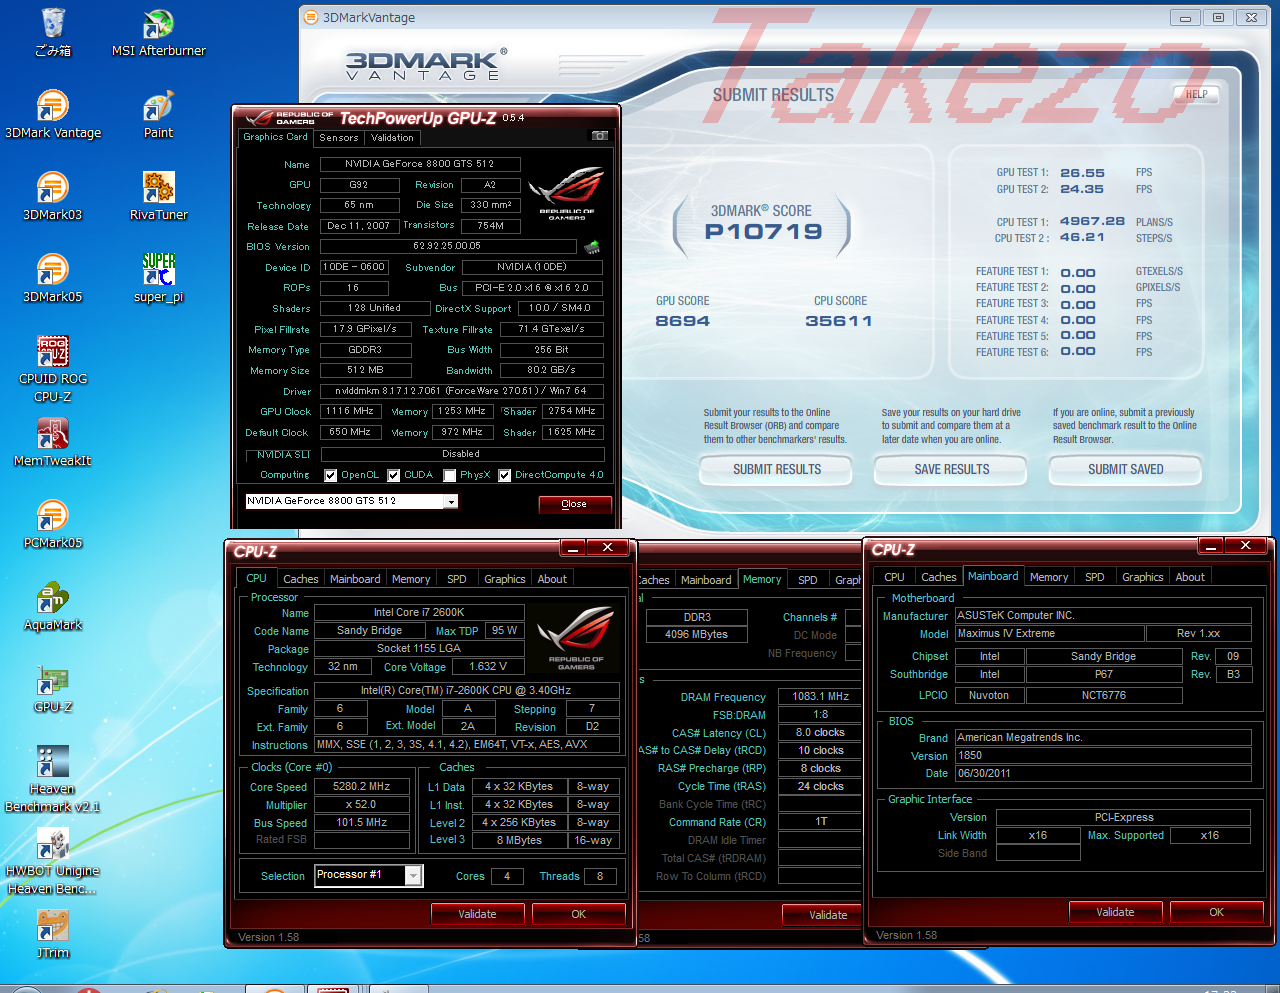
Task: Open RivaTuner desktop icon
Action: (158, 195)
